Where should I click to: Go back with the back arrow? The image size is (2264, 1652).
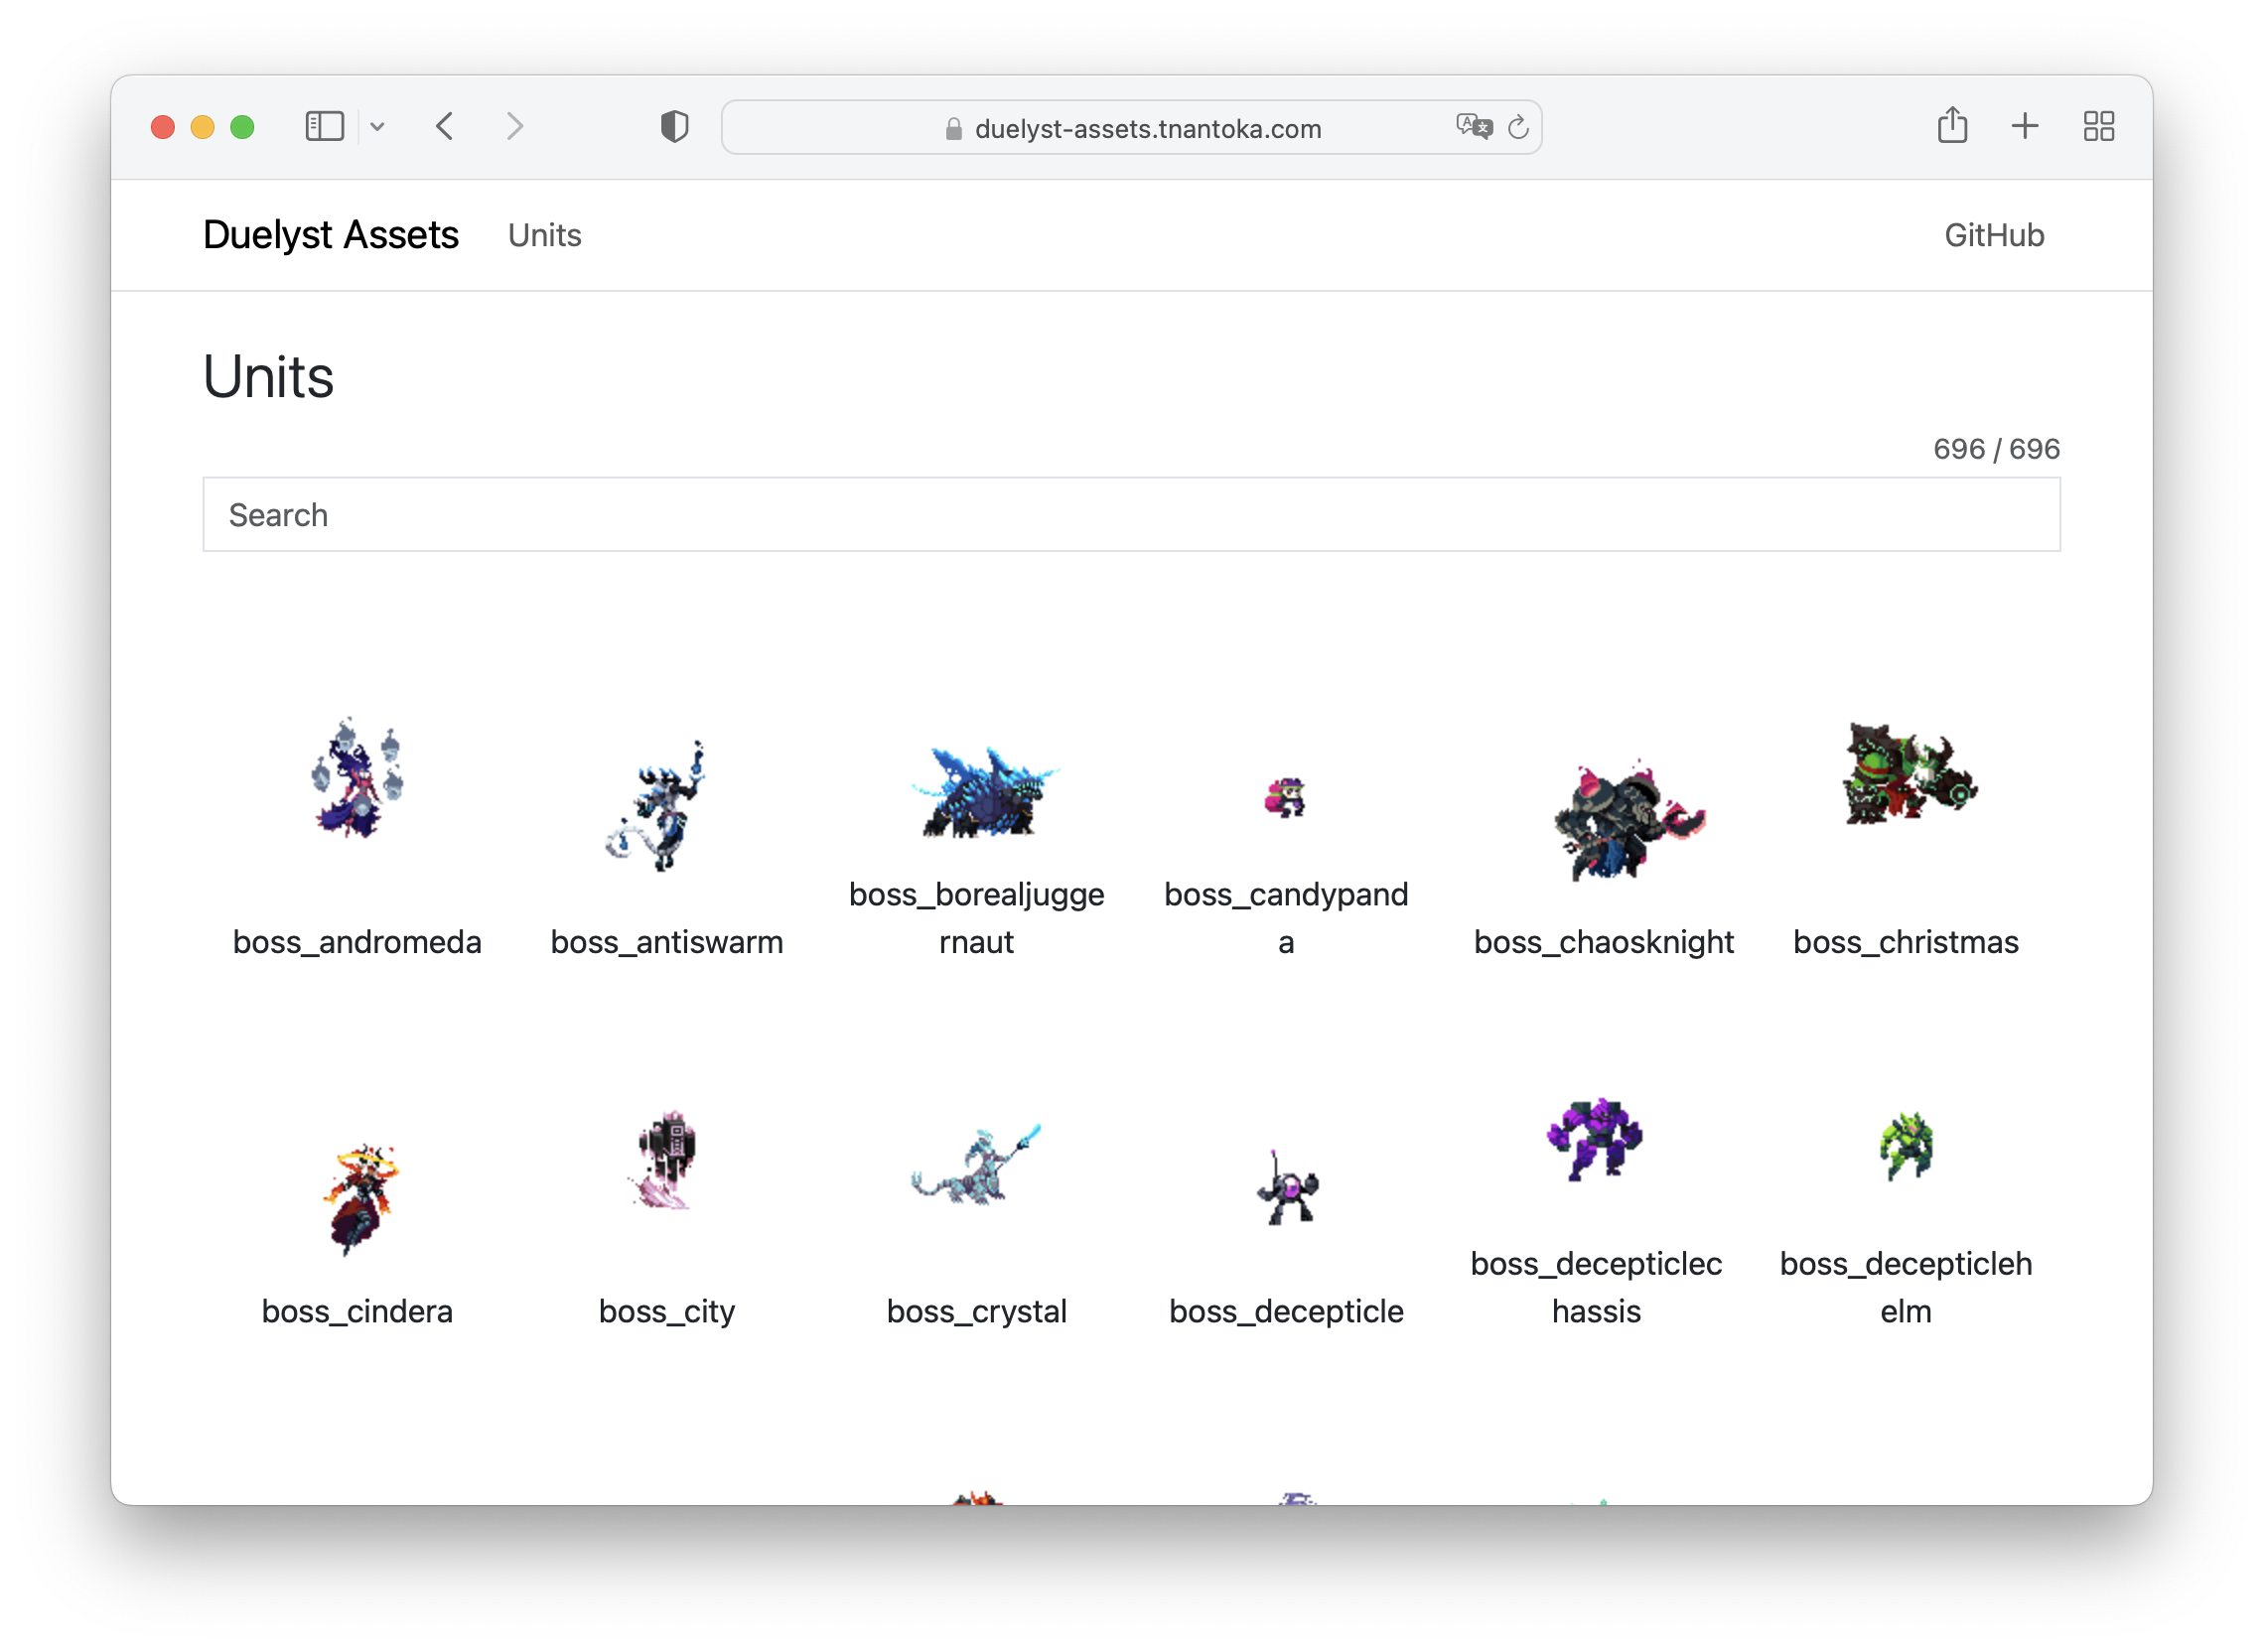pyautogui.click(x=446, y=127)
